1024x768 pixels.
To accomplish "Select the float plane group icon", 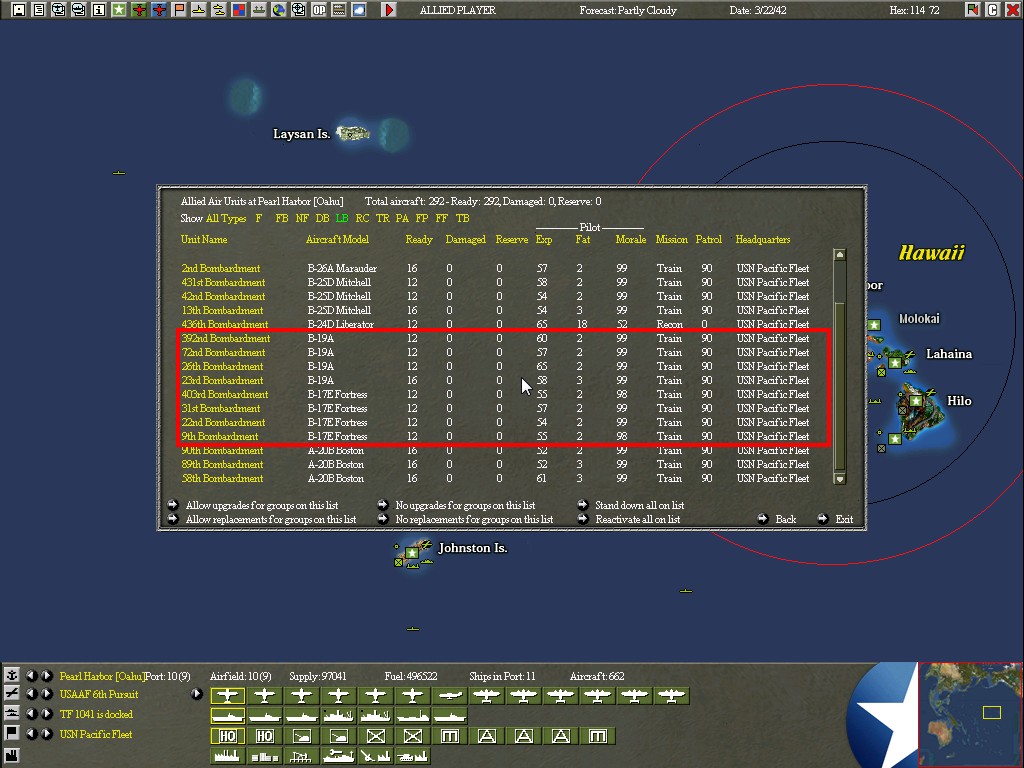I will [x=449, y=696].
